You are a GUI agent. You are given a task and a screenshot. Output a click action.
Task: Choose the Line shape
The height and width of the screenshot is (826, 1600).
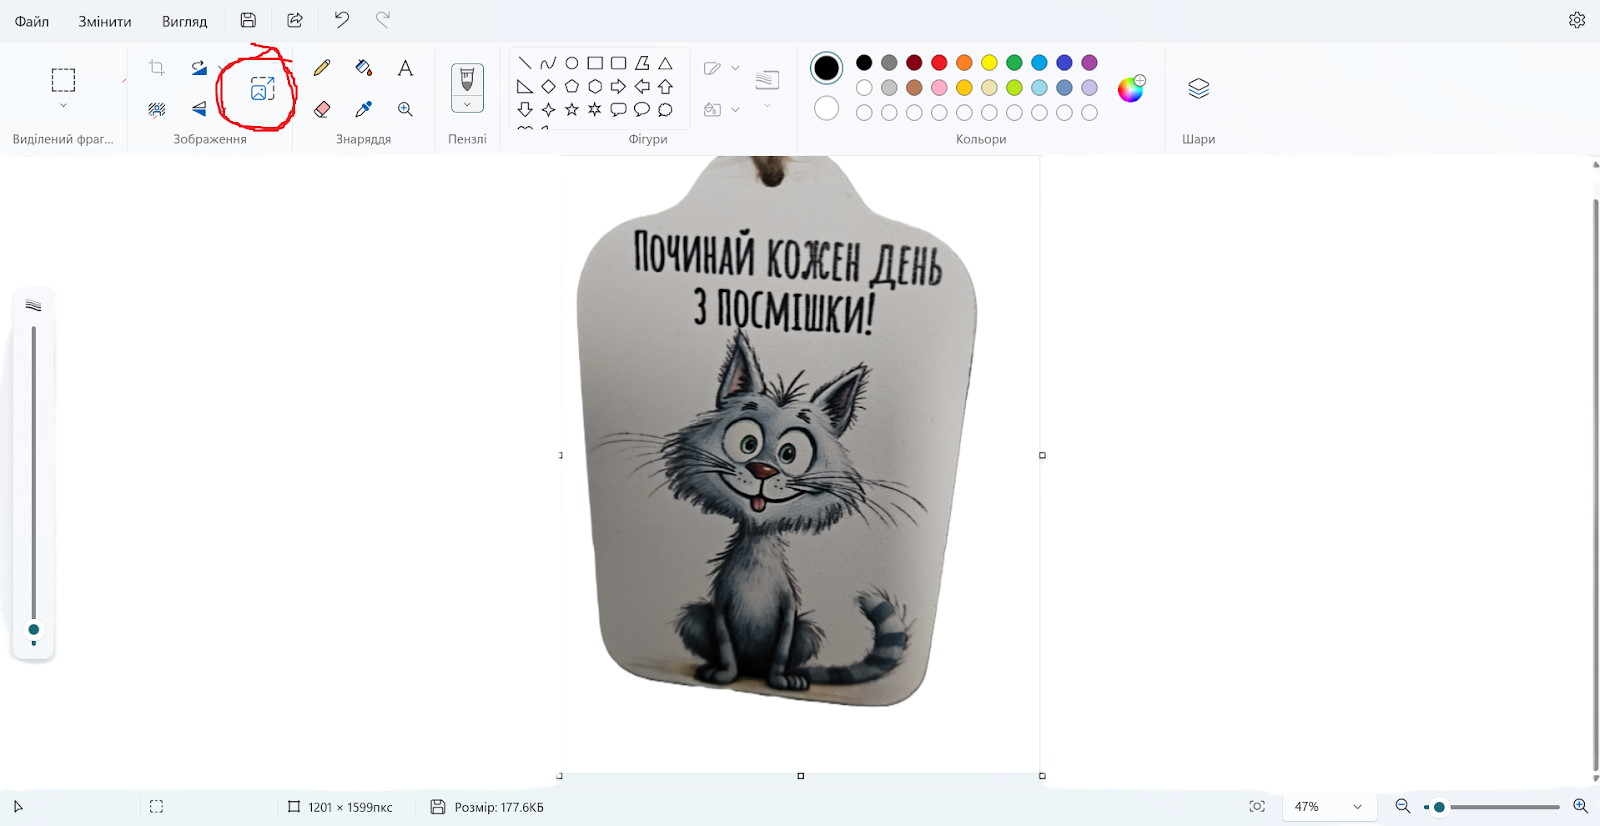525,63
